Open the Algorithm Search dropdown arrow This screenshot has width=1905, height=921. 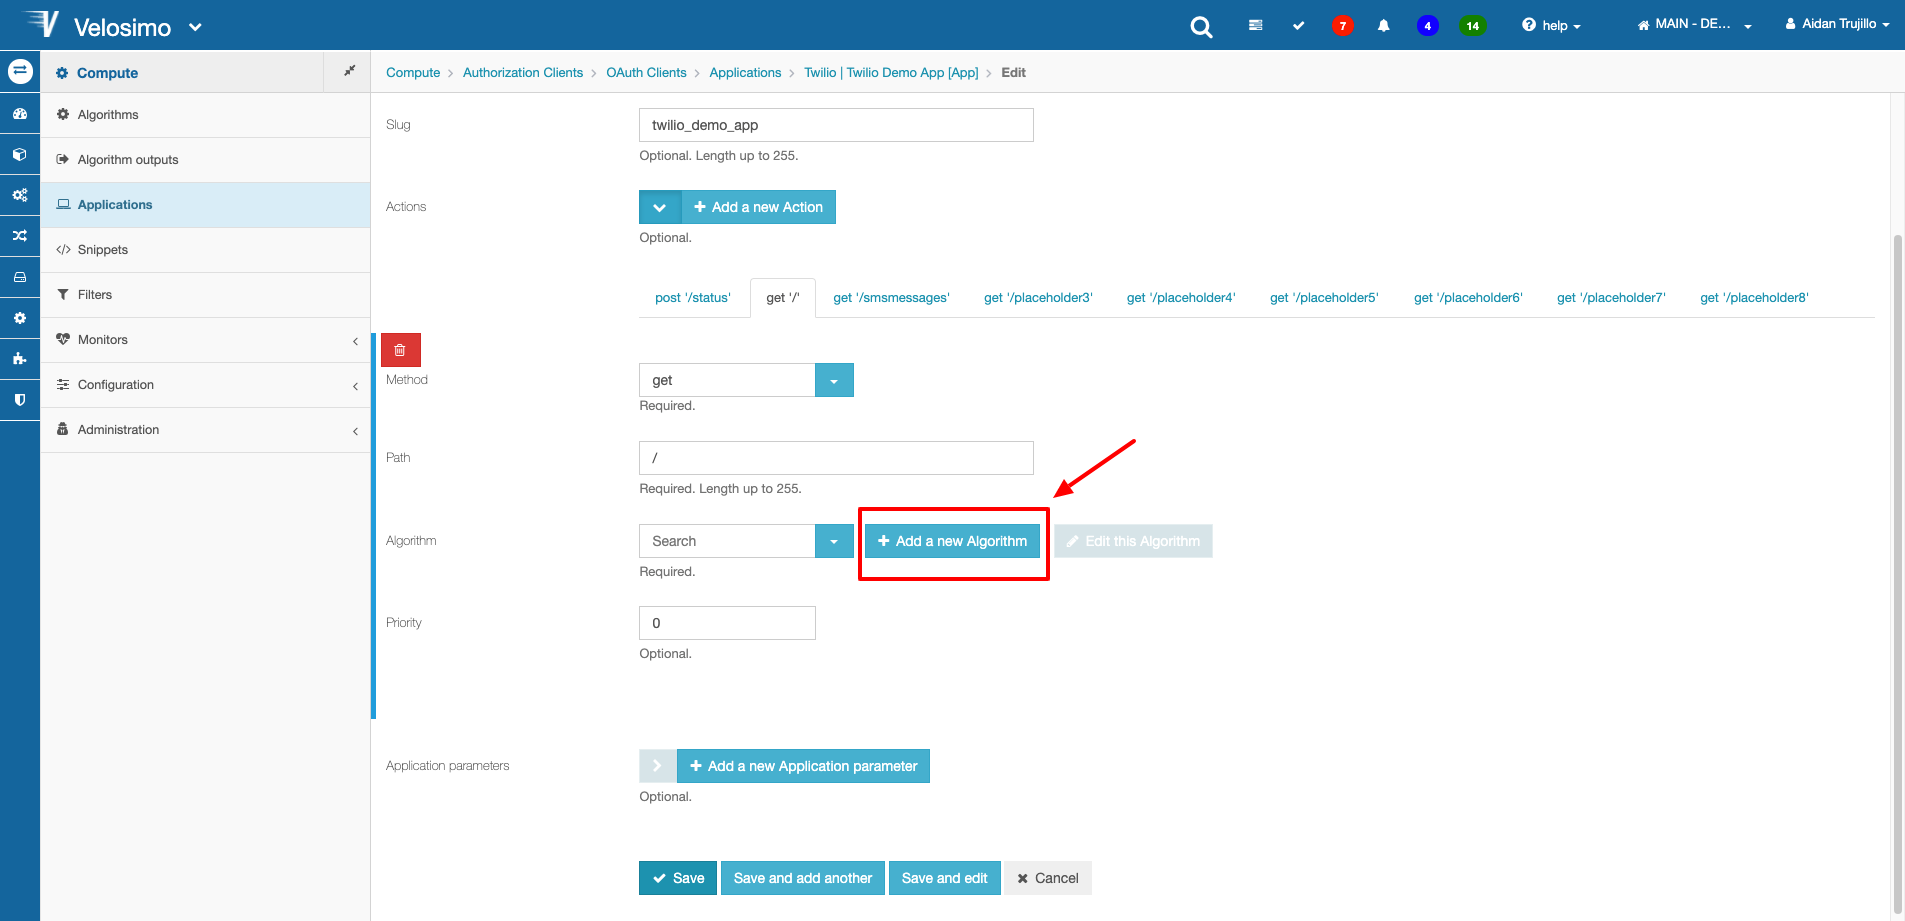click(x=834, y=541)
